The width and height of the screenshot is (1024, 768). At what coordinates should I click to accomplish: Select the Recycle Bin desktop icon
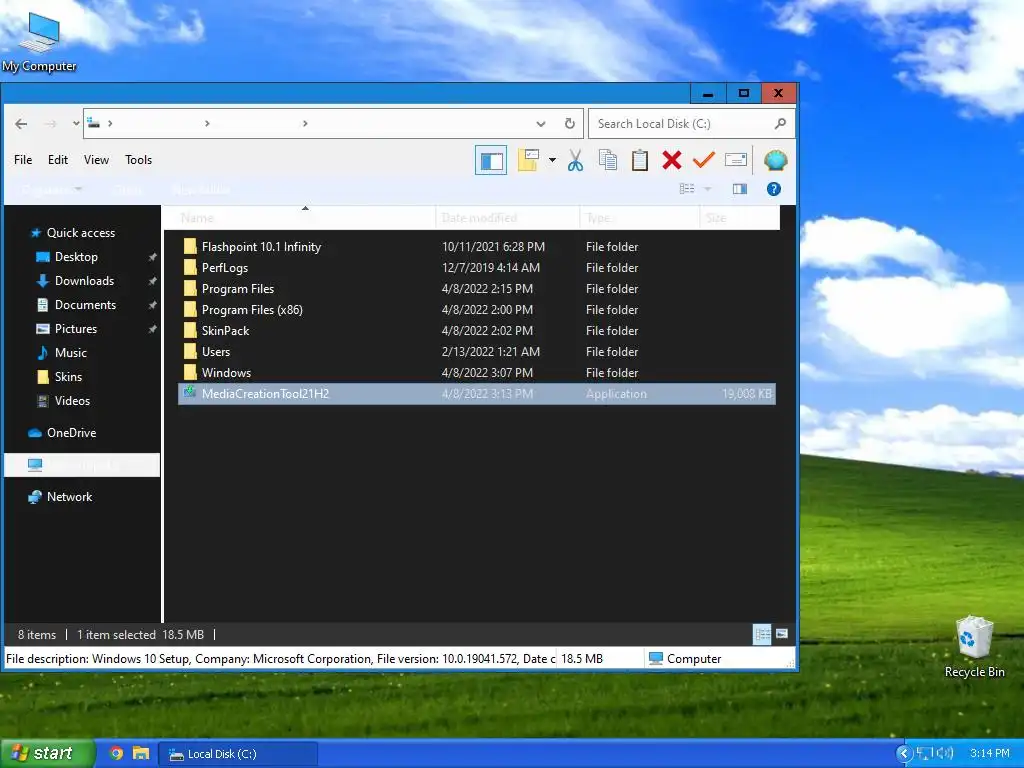(974, 646)
